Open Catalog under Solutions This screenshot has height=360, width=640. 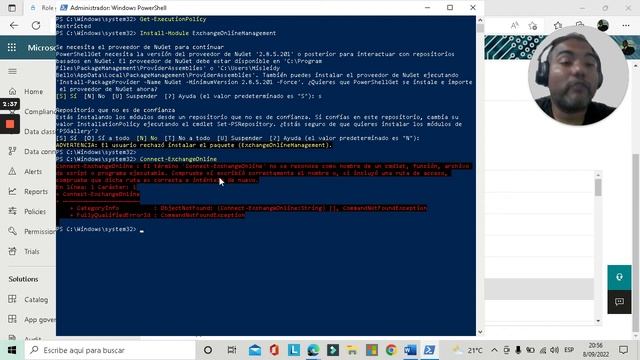click(36, 300)
